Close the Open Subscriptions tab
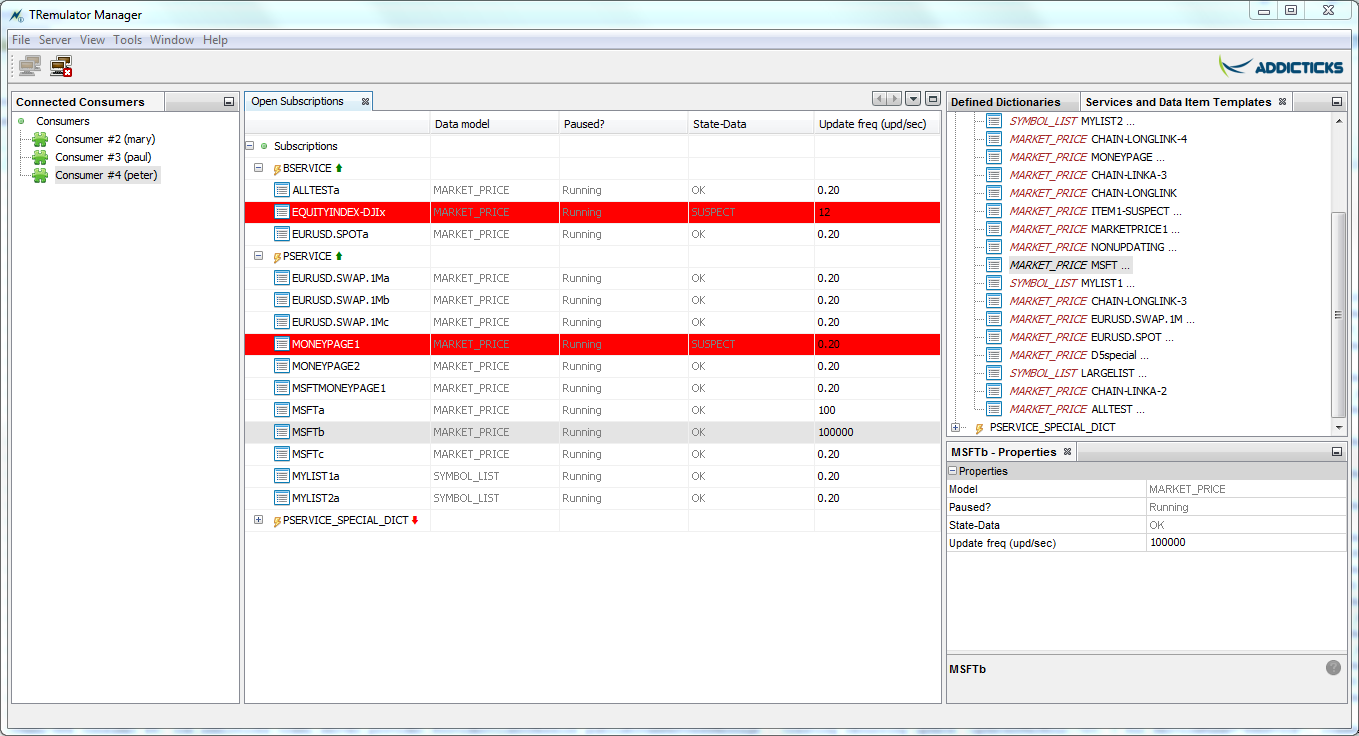 (x=365, y=101)
